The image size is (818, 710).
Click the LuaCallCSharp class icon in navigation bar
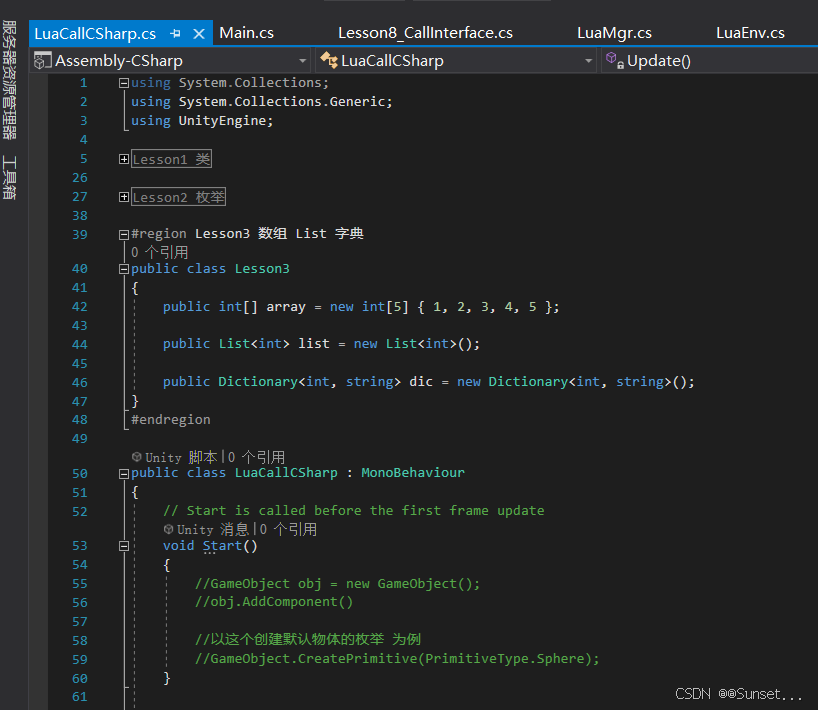(x=329, y=61)
